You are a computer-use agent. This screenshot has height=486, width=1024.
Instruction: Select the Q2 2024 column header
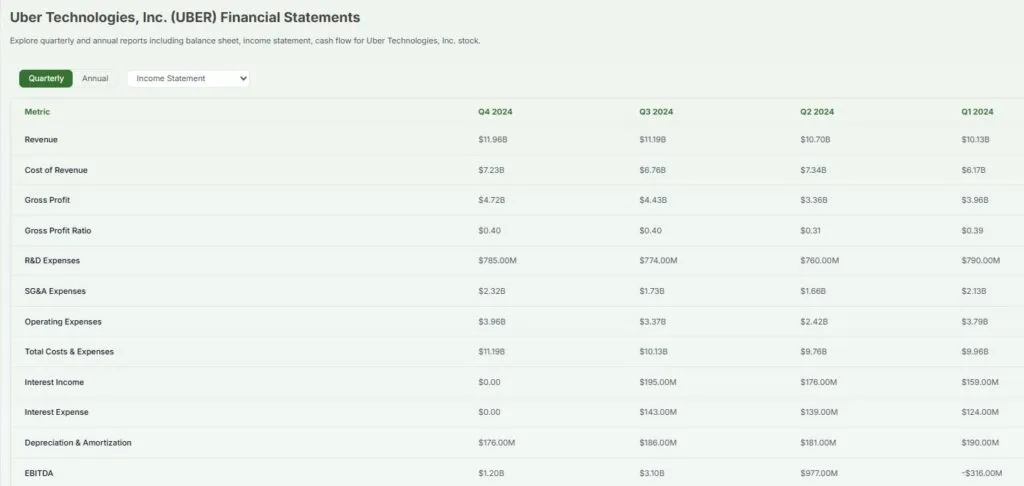point(817,112)
